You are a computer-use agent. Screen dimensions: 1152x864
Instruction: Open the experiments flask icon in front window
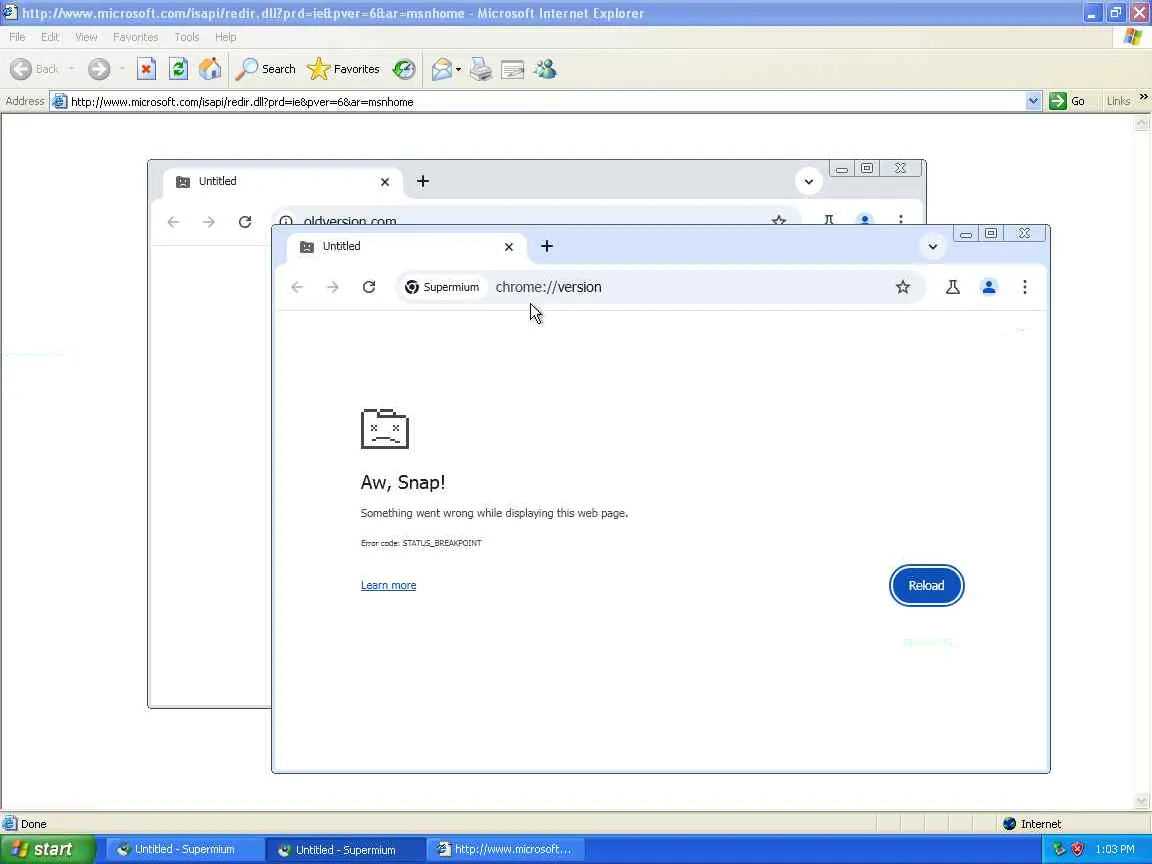pos(953,287)
